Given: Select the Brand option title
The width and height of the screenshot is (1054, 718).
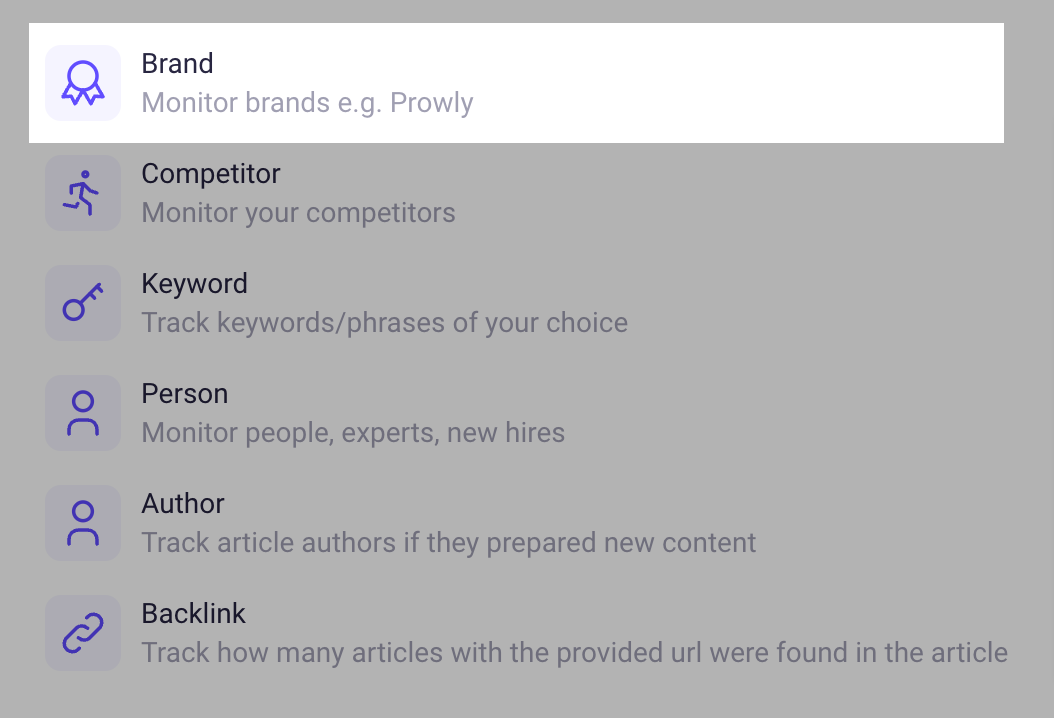Looking at the screenshot, I should pyautogui.click(x=177, y=64).
